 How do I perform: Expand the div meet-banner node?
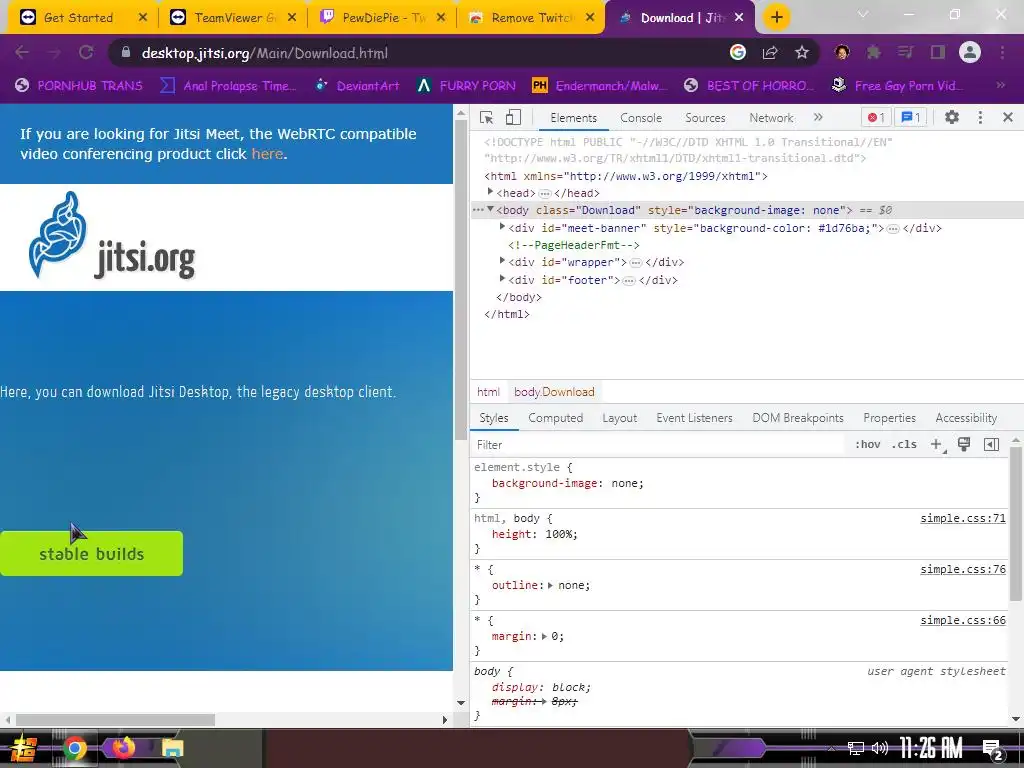[x=502, y=227]
